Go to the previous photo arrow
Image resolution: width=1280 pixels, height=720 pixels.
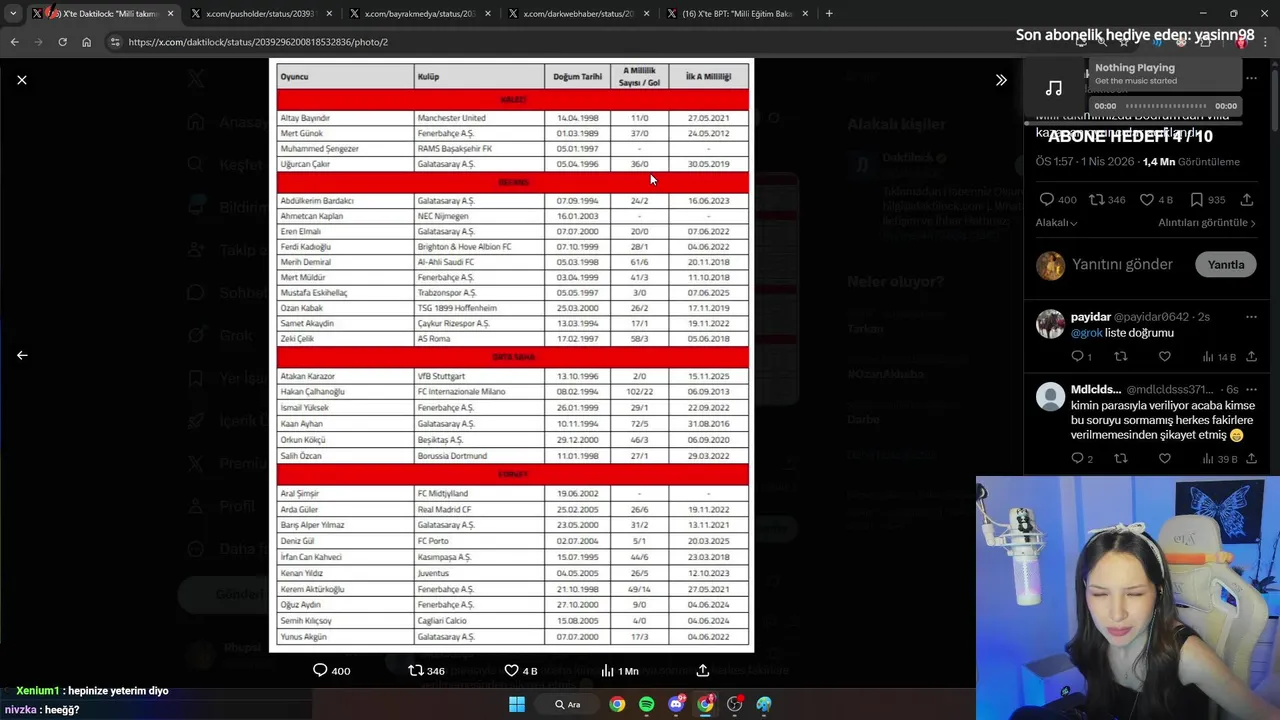pos(22,355)
